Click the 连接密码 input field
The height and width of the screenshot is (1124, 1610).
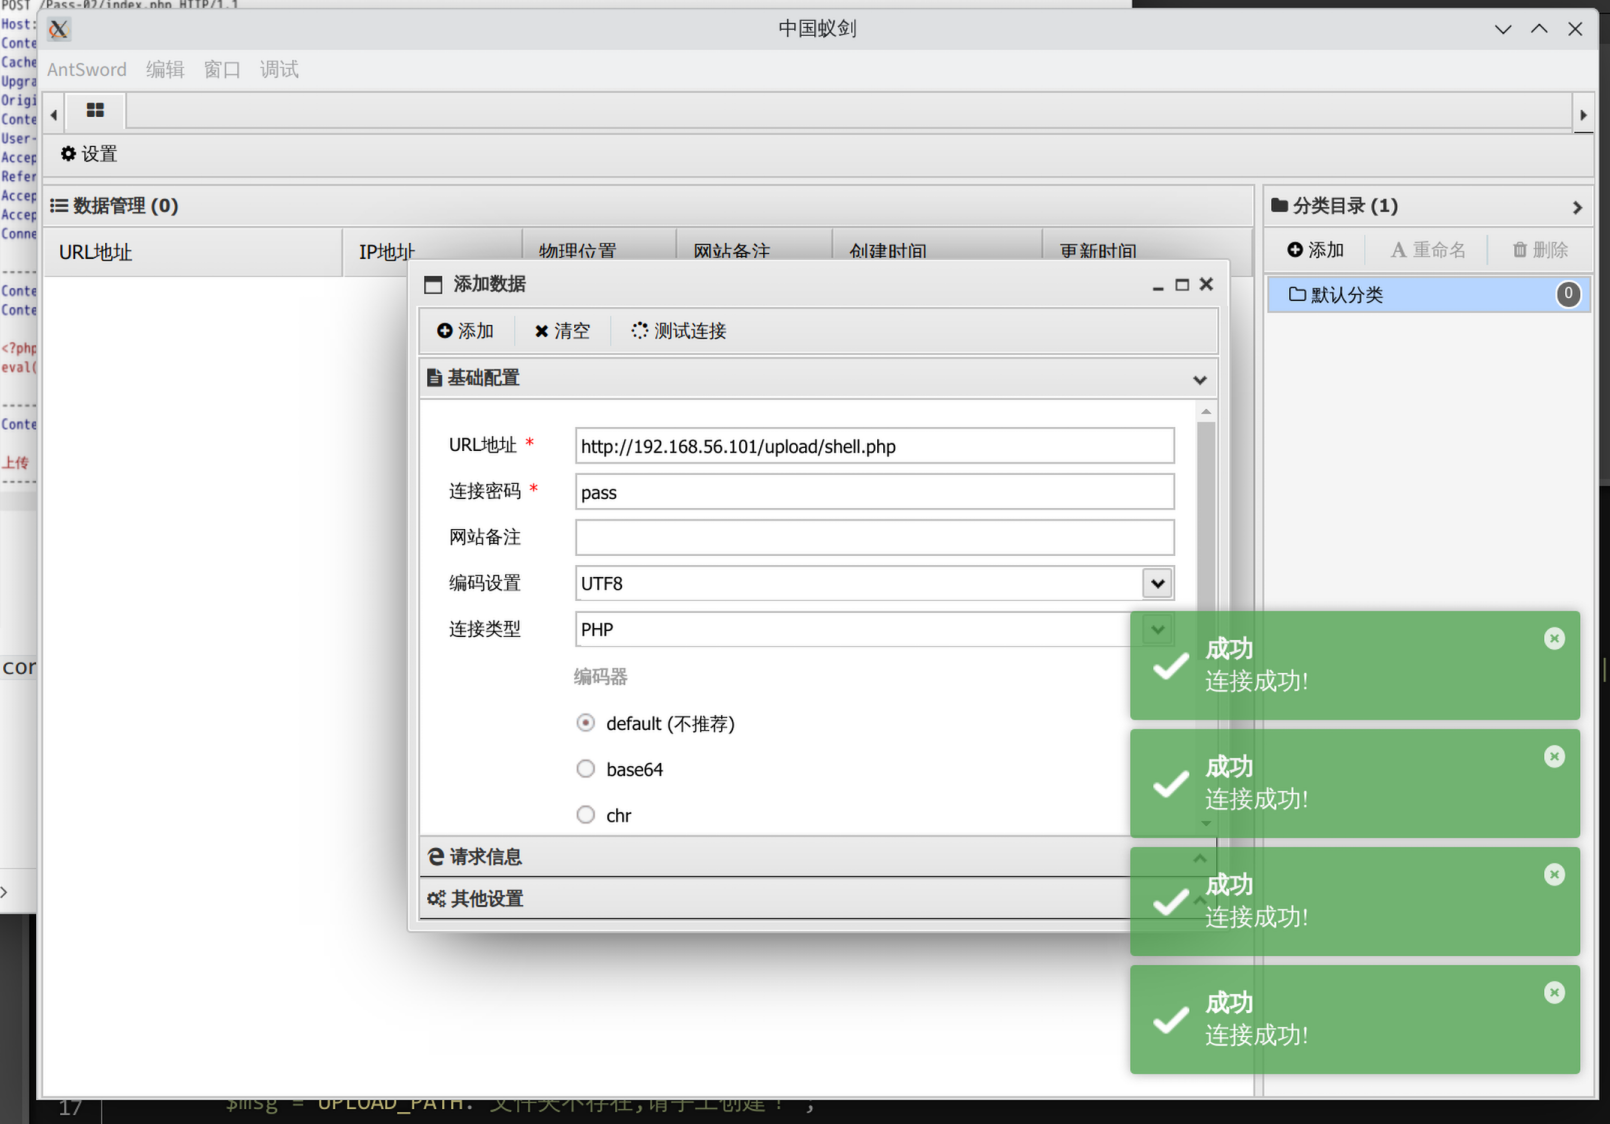pos(875,492)
